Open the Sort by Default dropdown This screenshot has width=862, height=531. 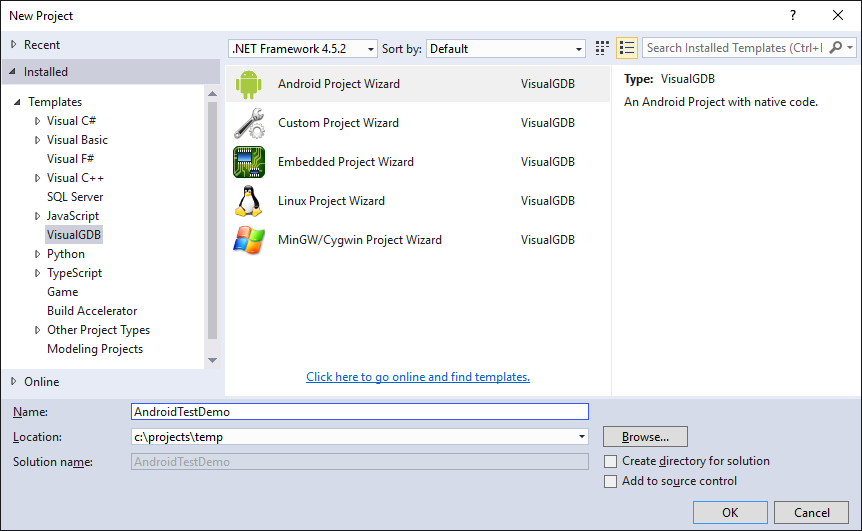[506, 49]
